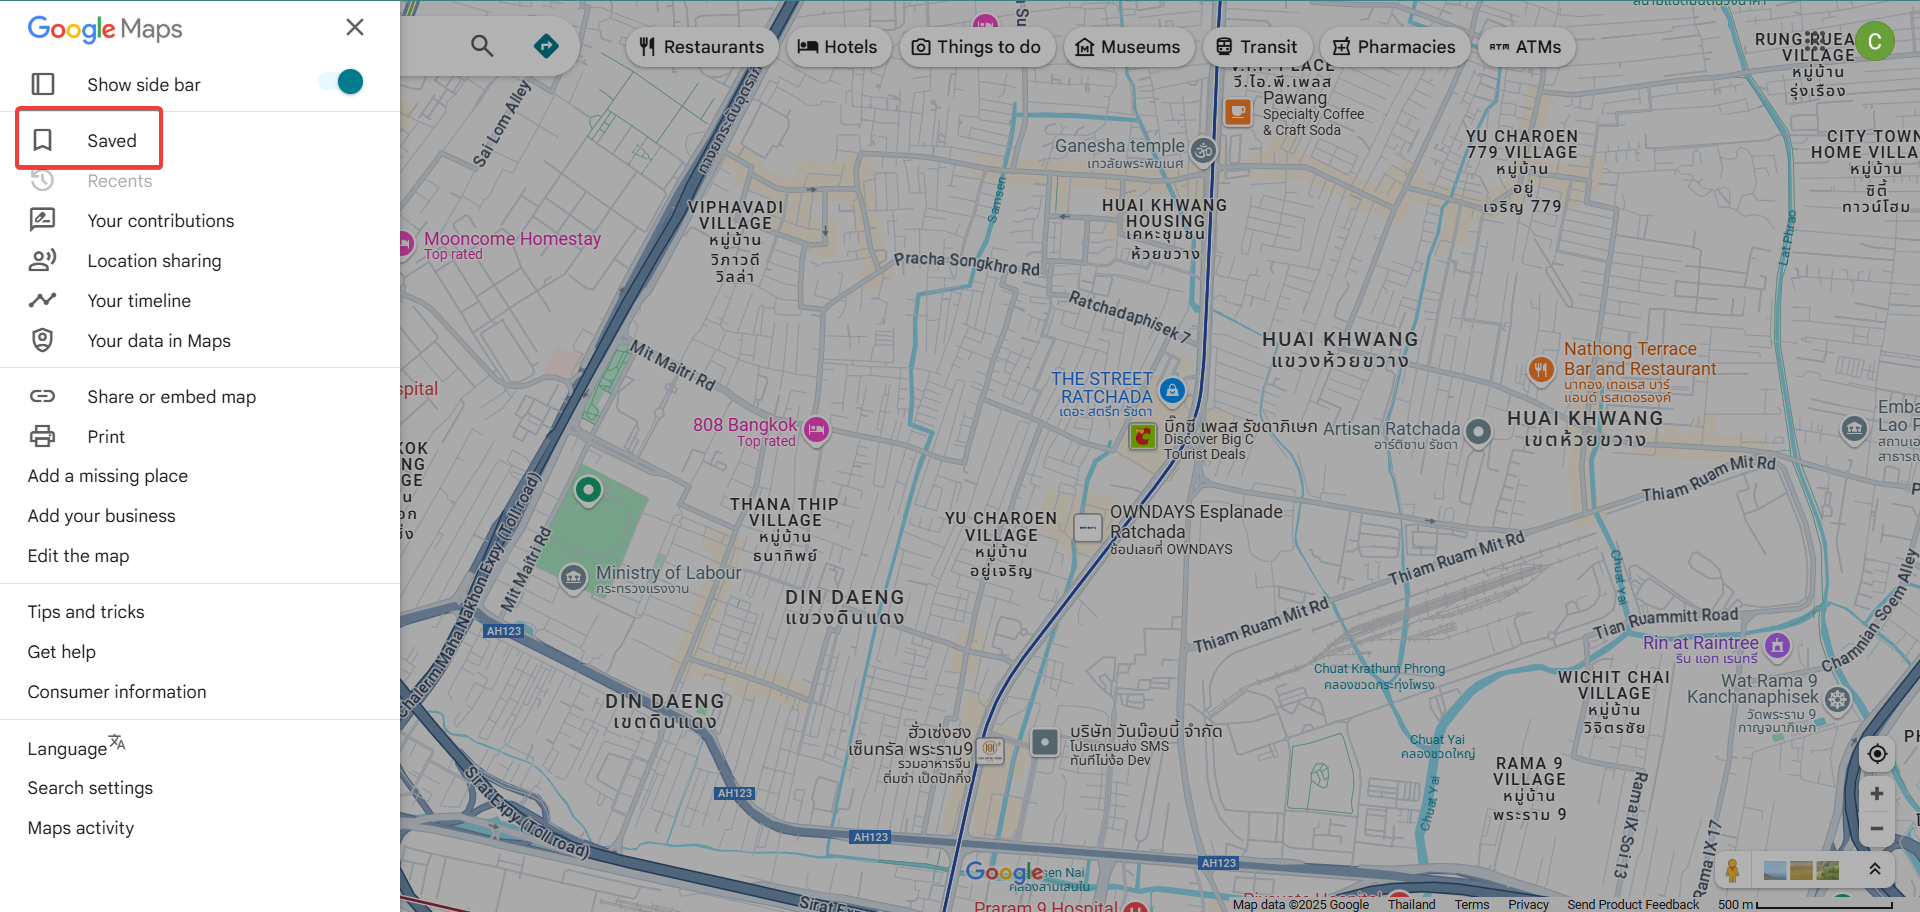Open Language settings
This screenshot has height=912, width=1920.
(76, 747)
